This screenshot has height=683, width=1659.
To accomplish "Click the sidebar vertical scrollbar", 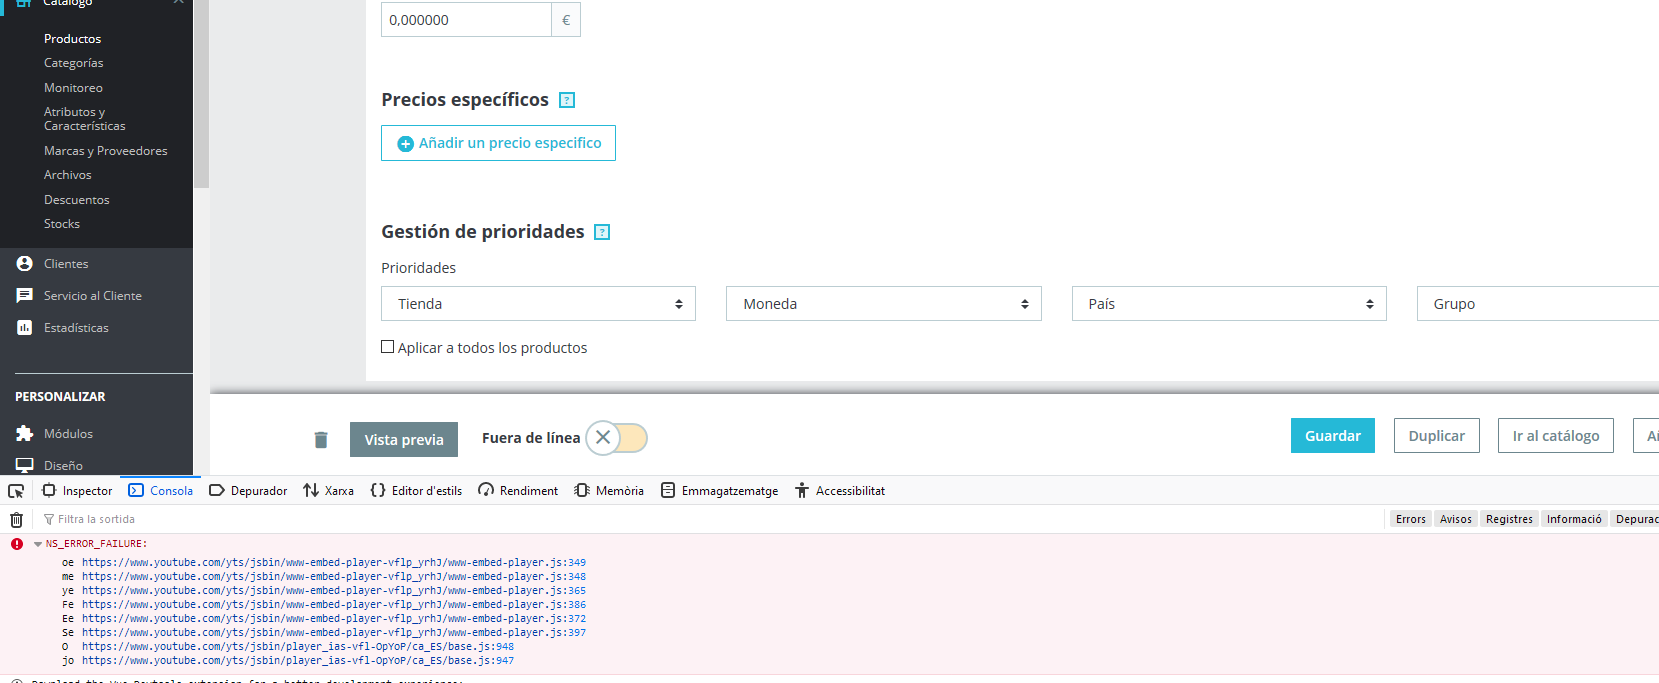I will 201,94.
